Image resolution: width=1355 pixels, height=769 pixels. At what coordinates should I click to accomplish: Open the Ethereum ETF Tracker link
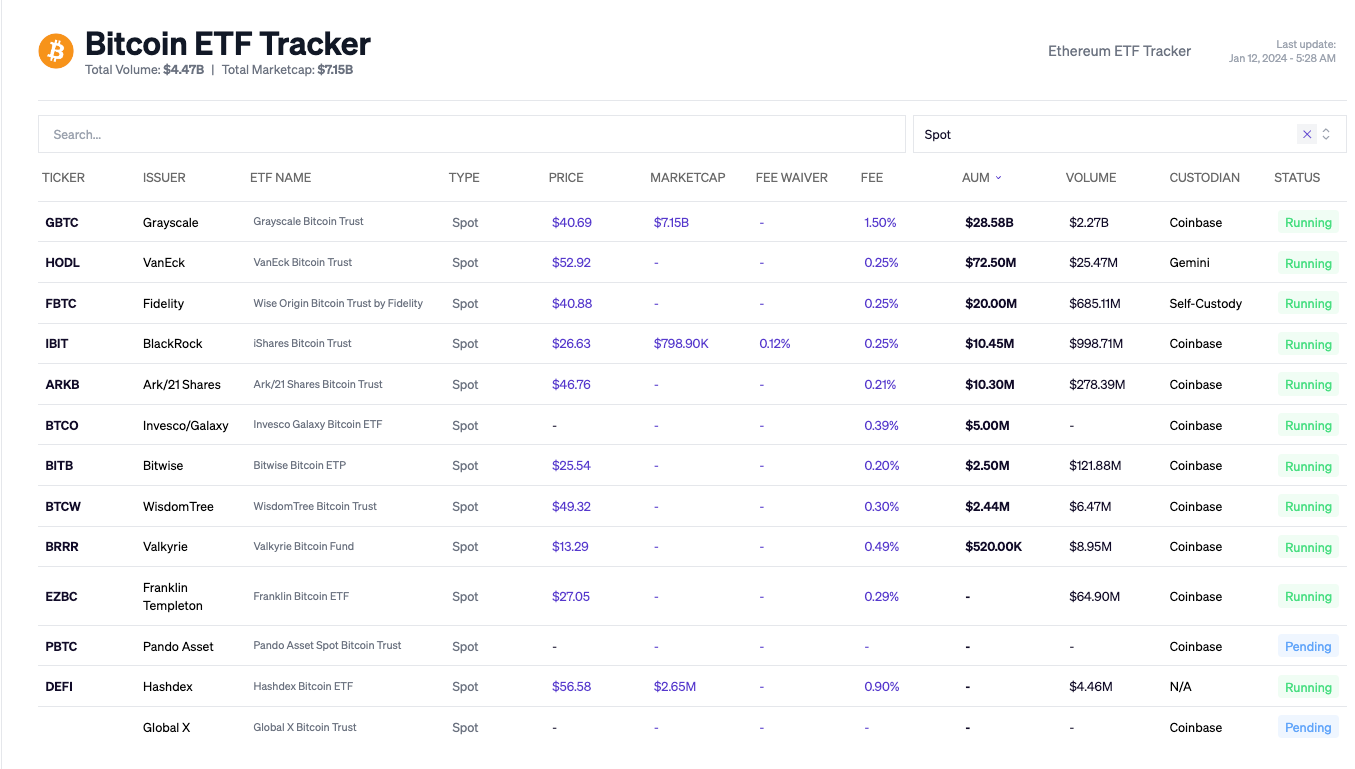point(1119,51)
